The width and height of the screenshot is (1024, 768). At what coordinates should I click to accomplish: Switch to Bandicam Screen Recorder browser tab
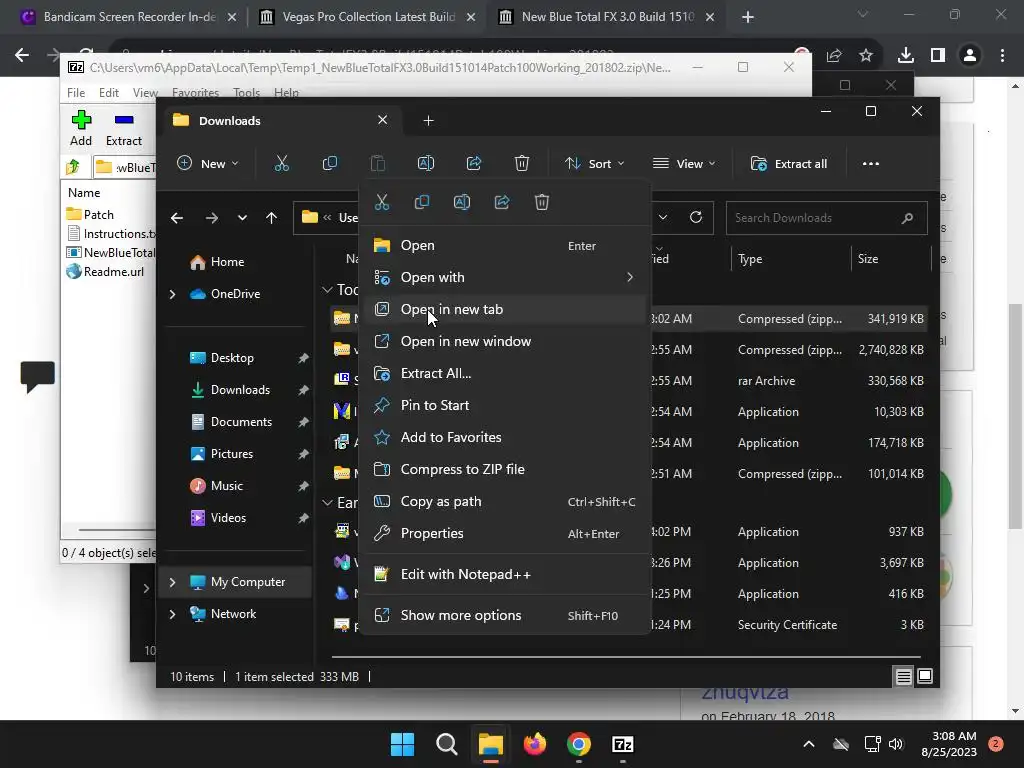[128, 17]
